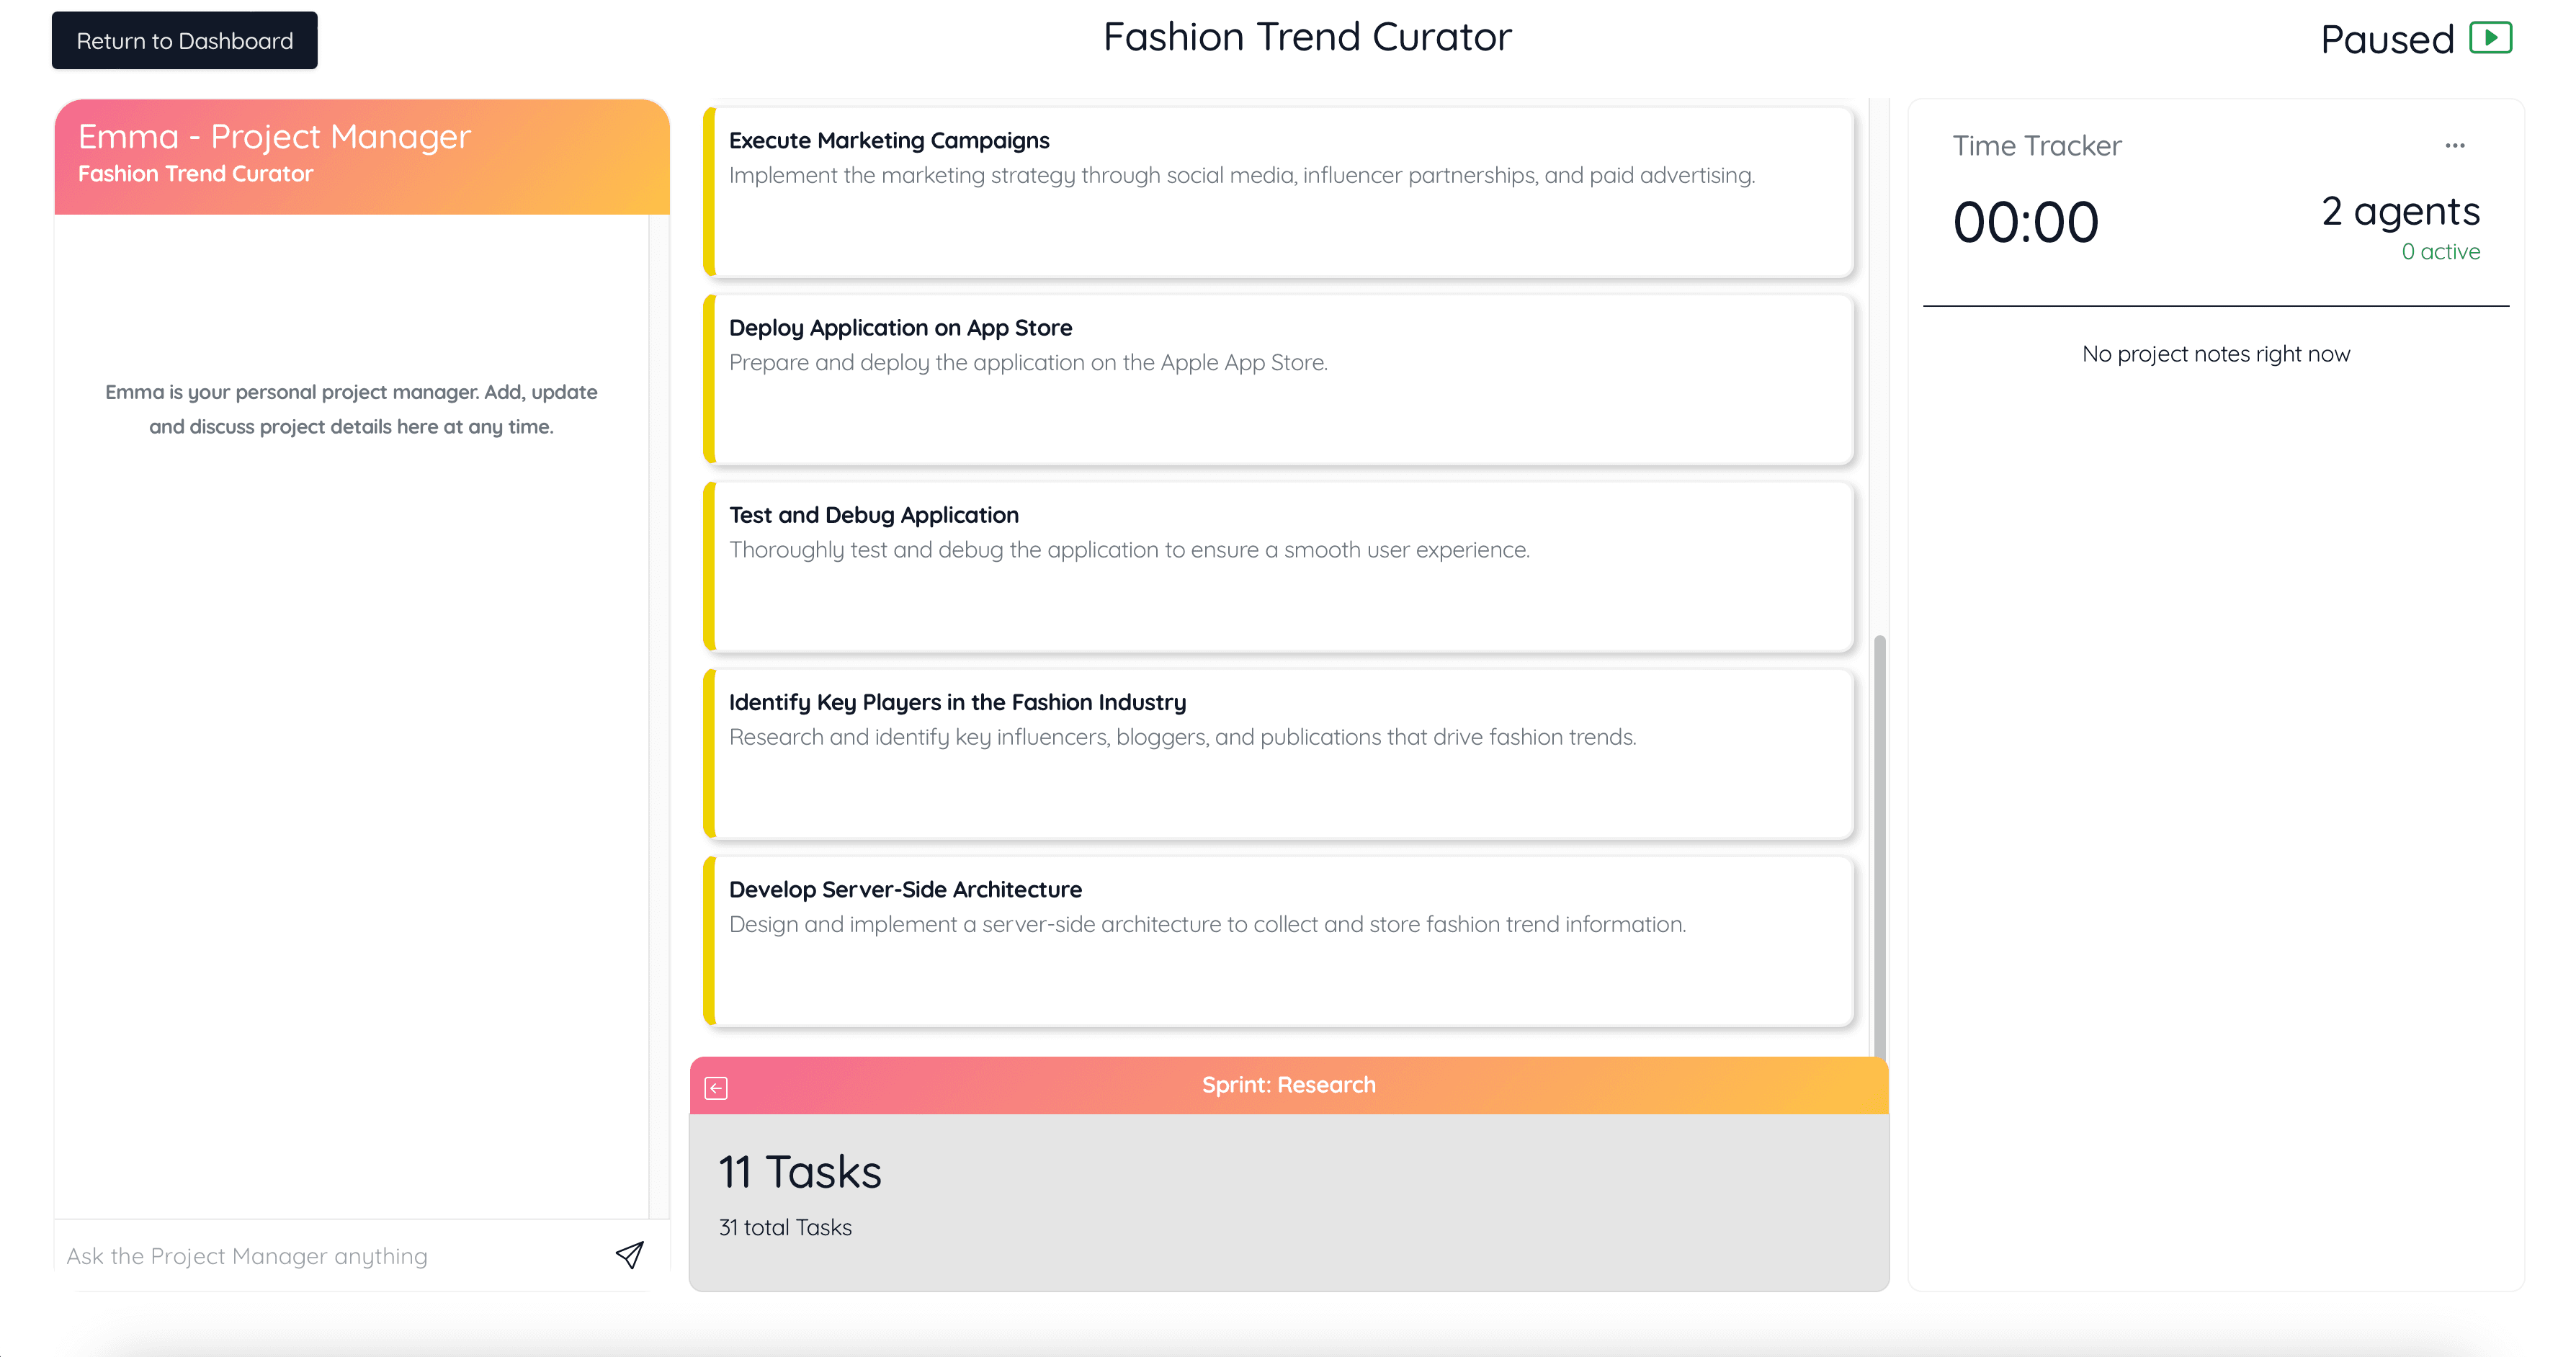Click the Paused status label
Screen dimensions: 2576x1357
[x=2386, y=40]
